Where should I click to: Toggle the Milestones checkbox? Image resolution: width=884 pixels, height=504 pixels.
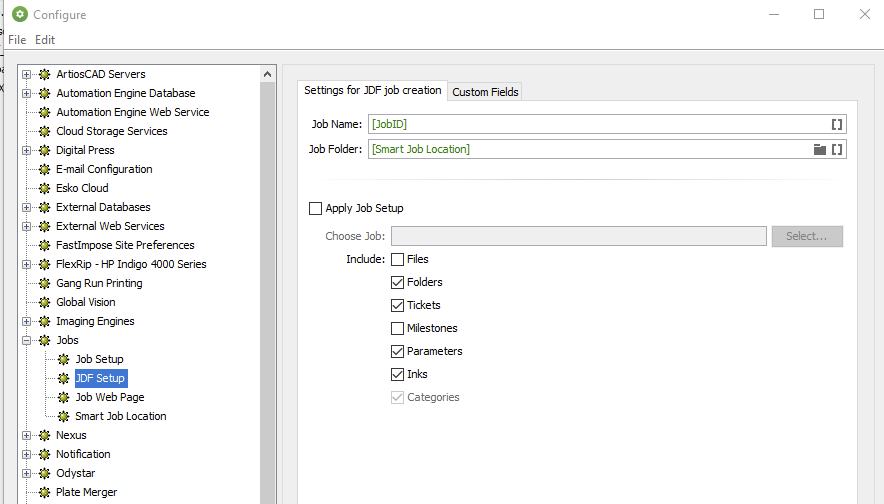398,328
